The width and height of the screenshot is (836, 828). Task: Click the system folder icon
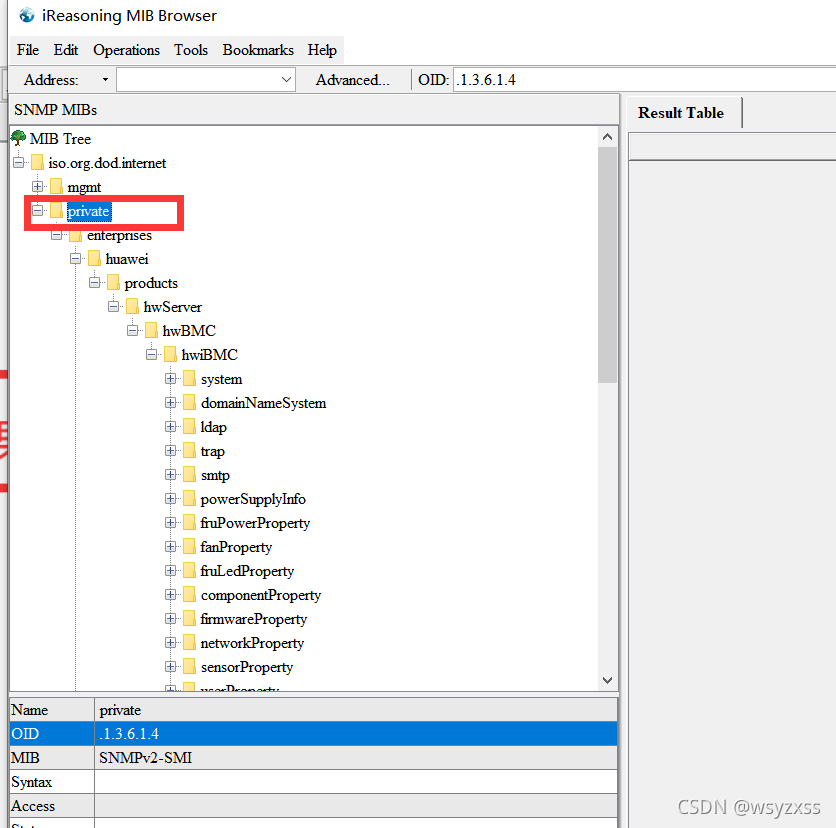[x=189, y=379]
